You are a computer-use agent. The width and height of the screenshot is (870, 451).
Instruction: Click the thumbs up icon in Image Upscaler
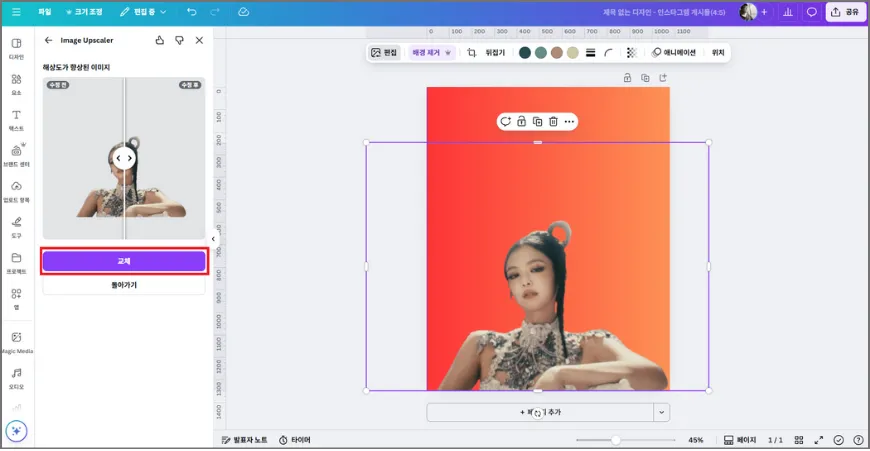click(160, 40)
